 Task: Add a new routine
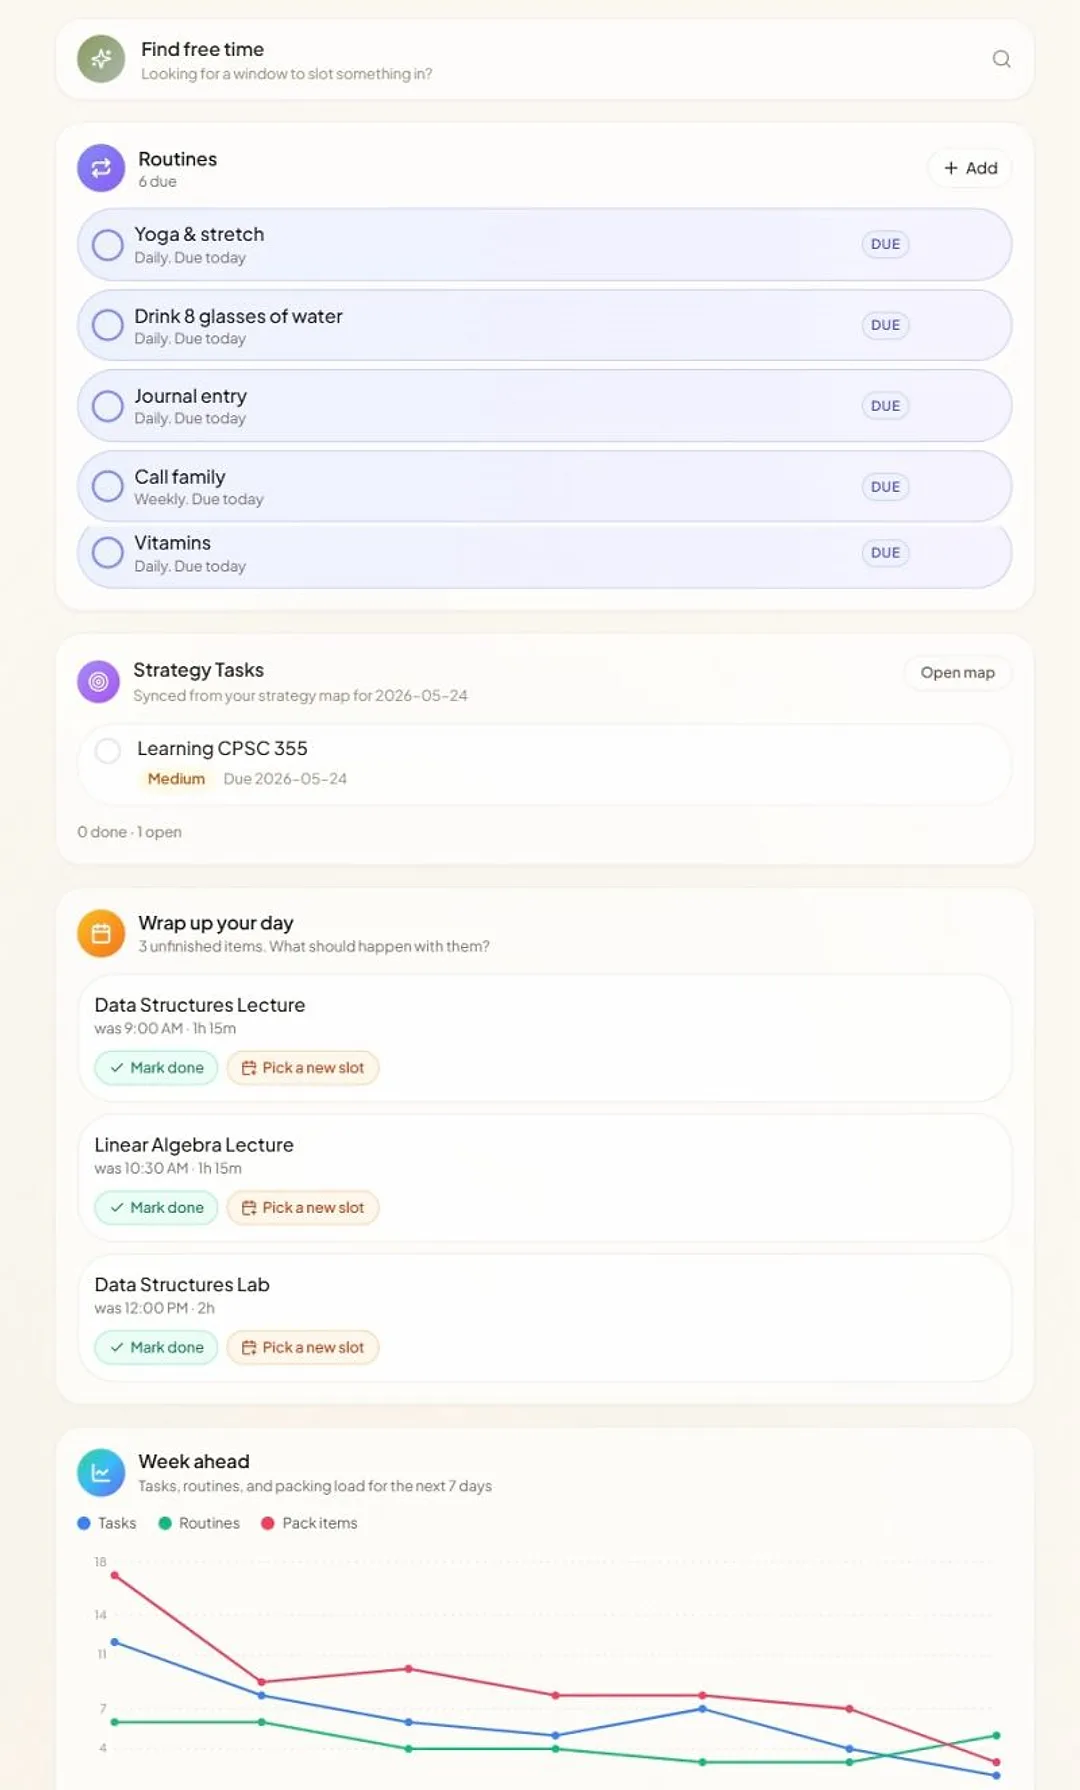[970, 168]
